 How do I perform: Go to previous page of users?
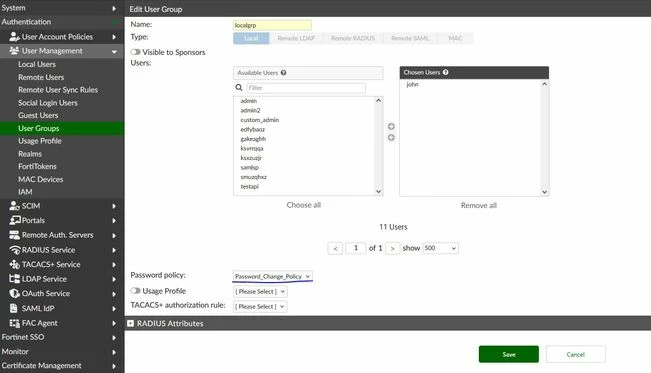[335, 248]
